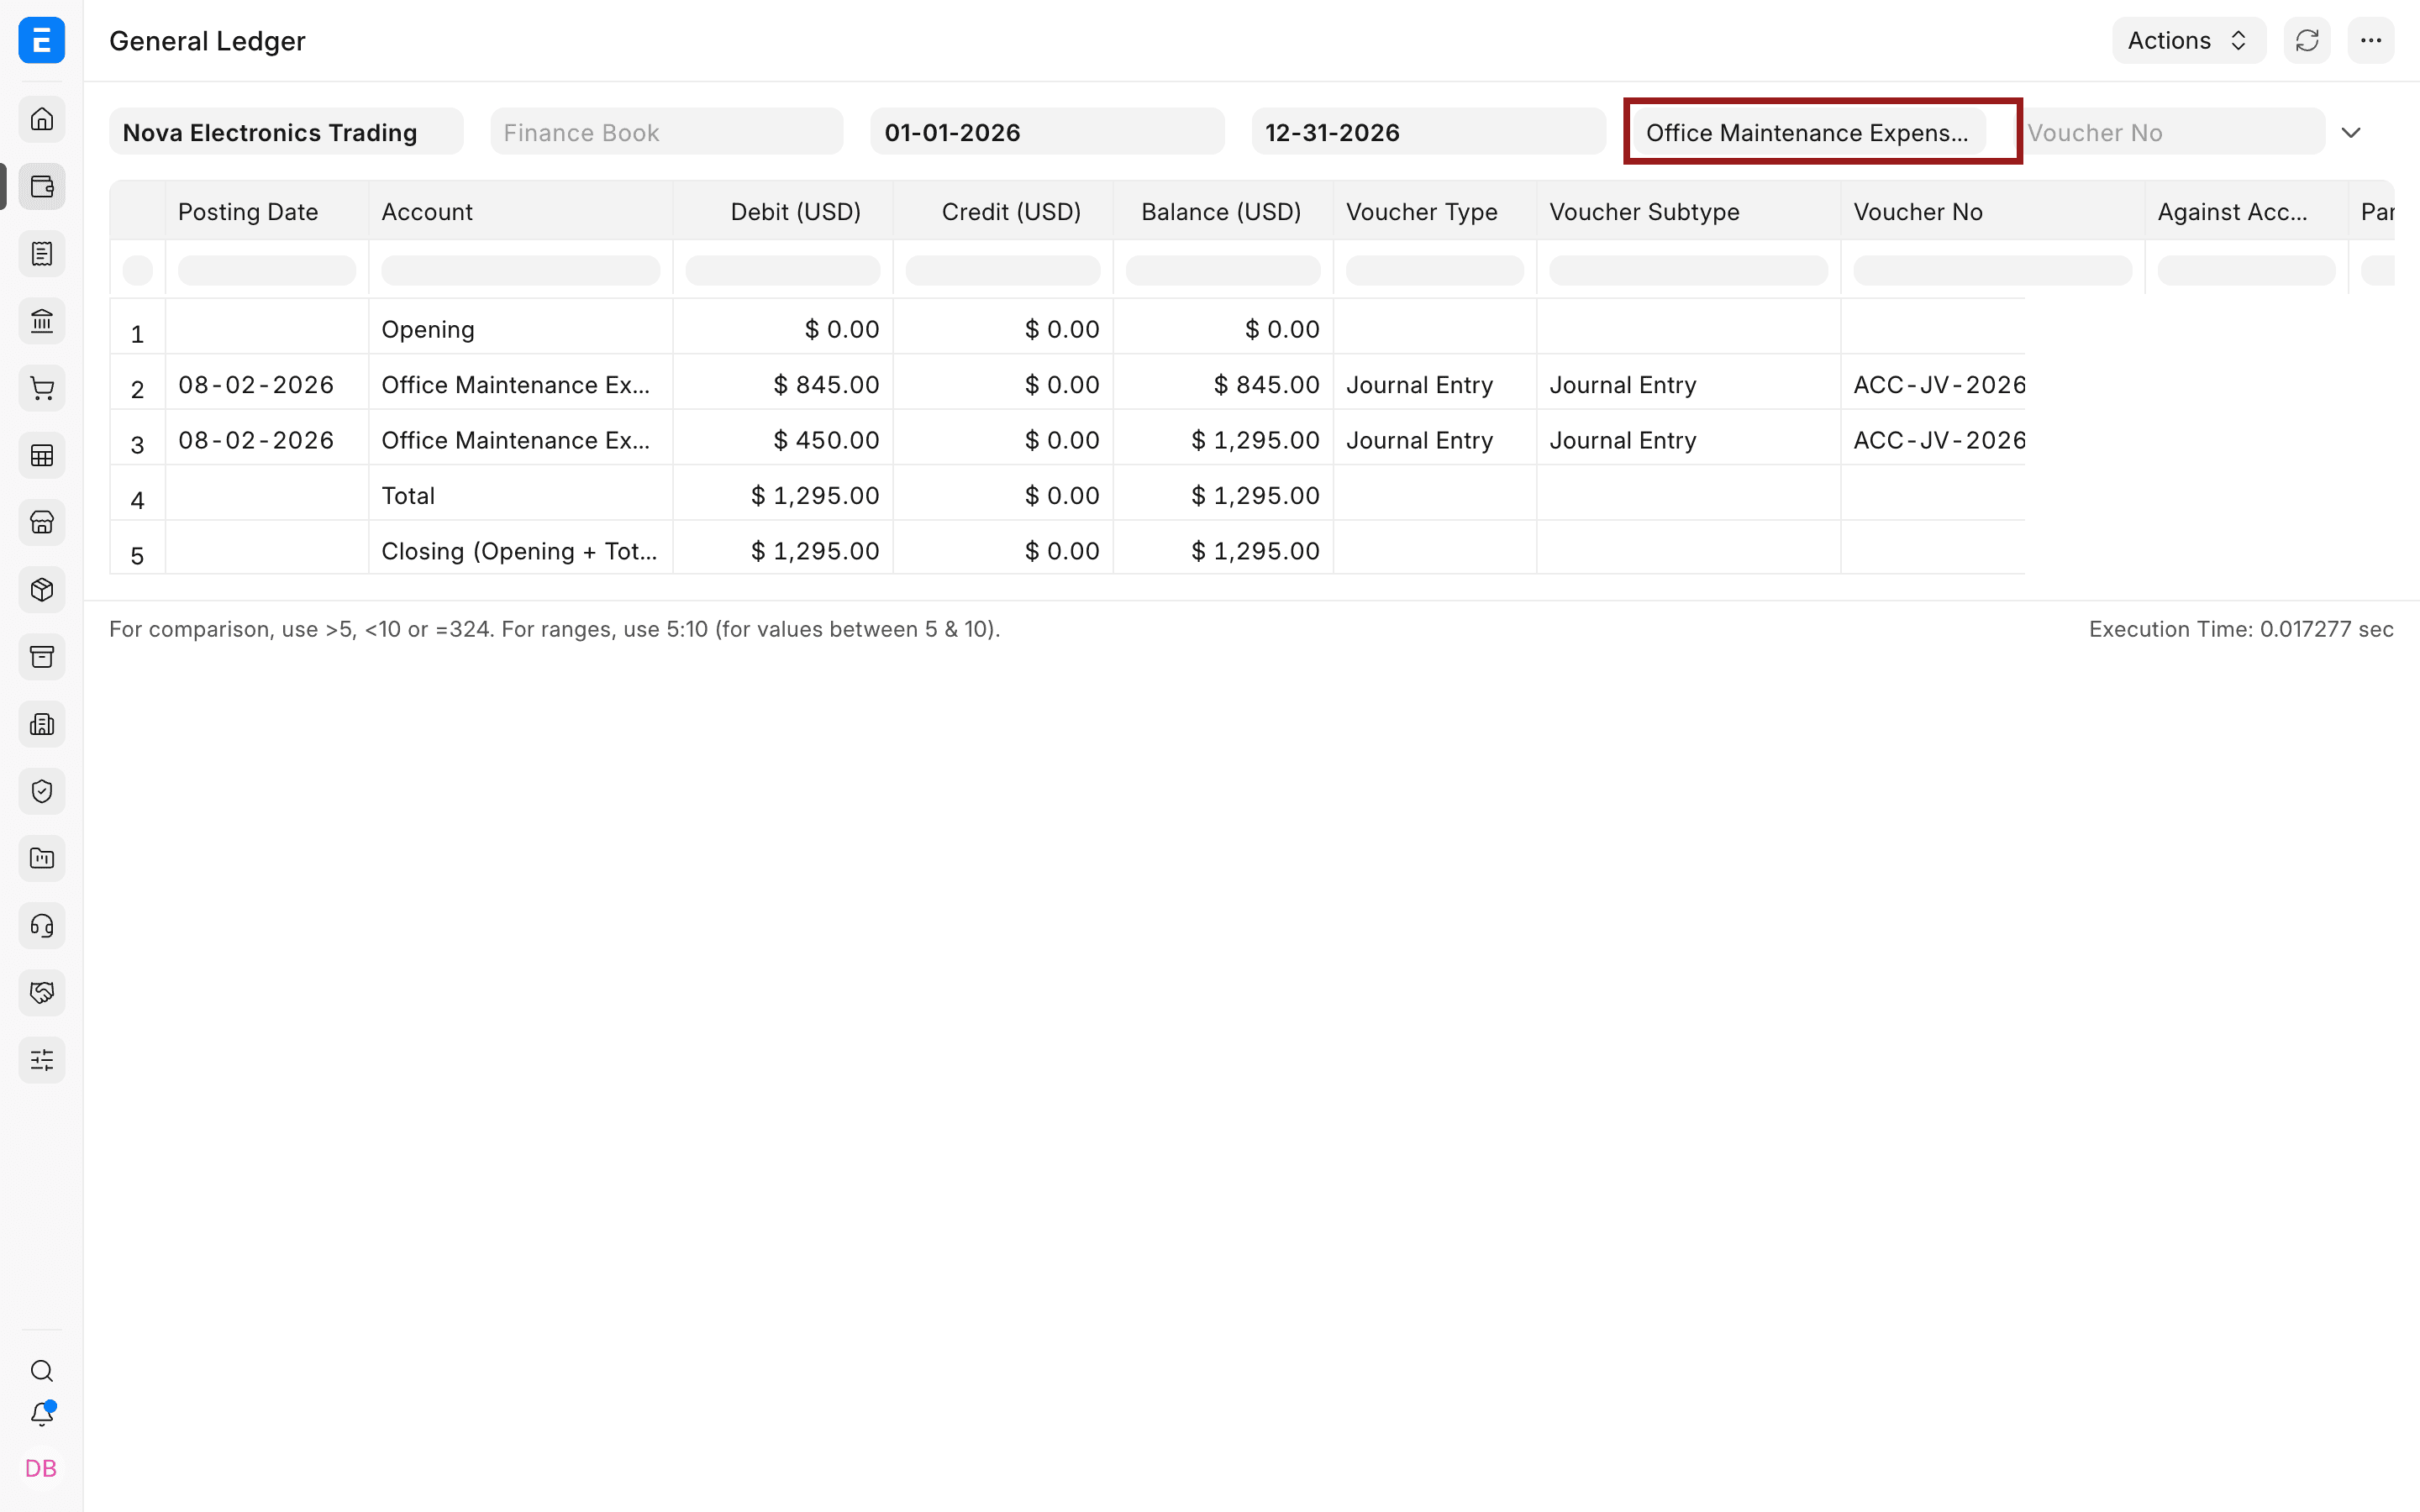
Task: Click the filter box under Account column
Action: tap(520, 270)
